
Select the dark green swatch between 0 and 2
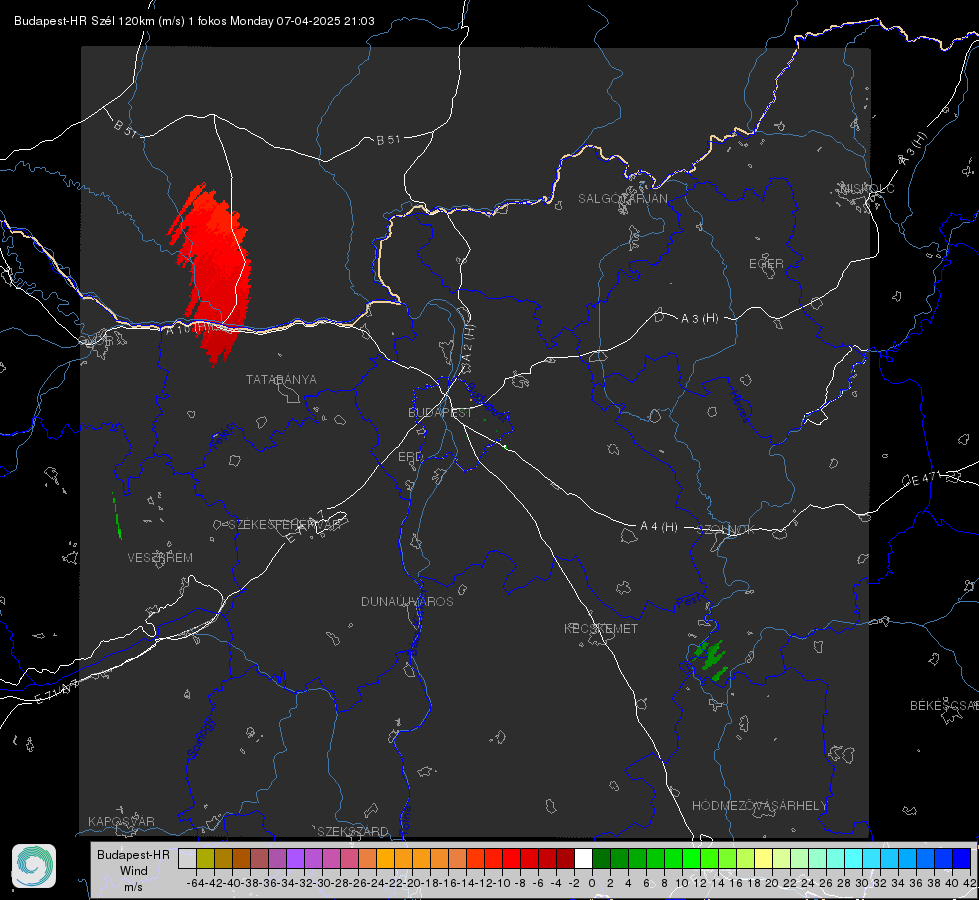601,858
